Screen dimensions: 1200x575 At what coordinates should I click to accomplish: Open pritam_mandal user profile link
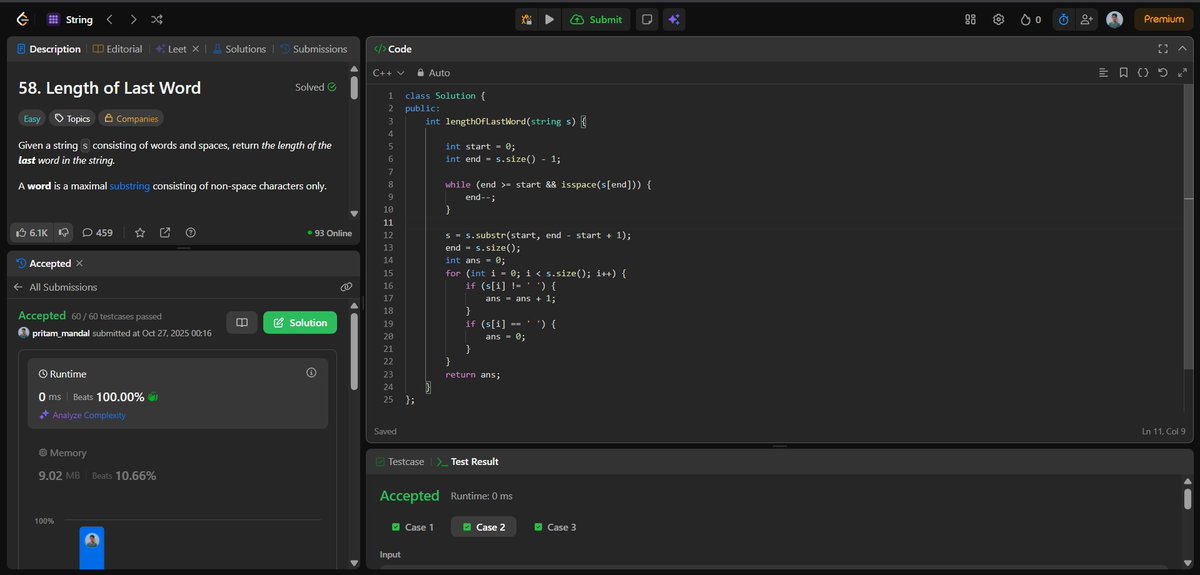pos(60,333)
